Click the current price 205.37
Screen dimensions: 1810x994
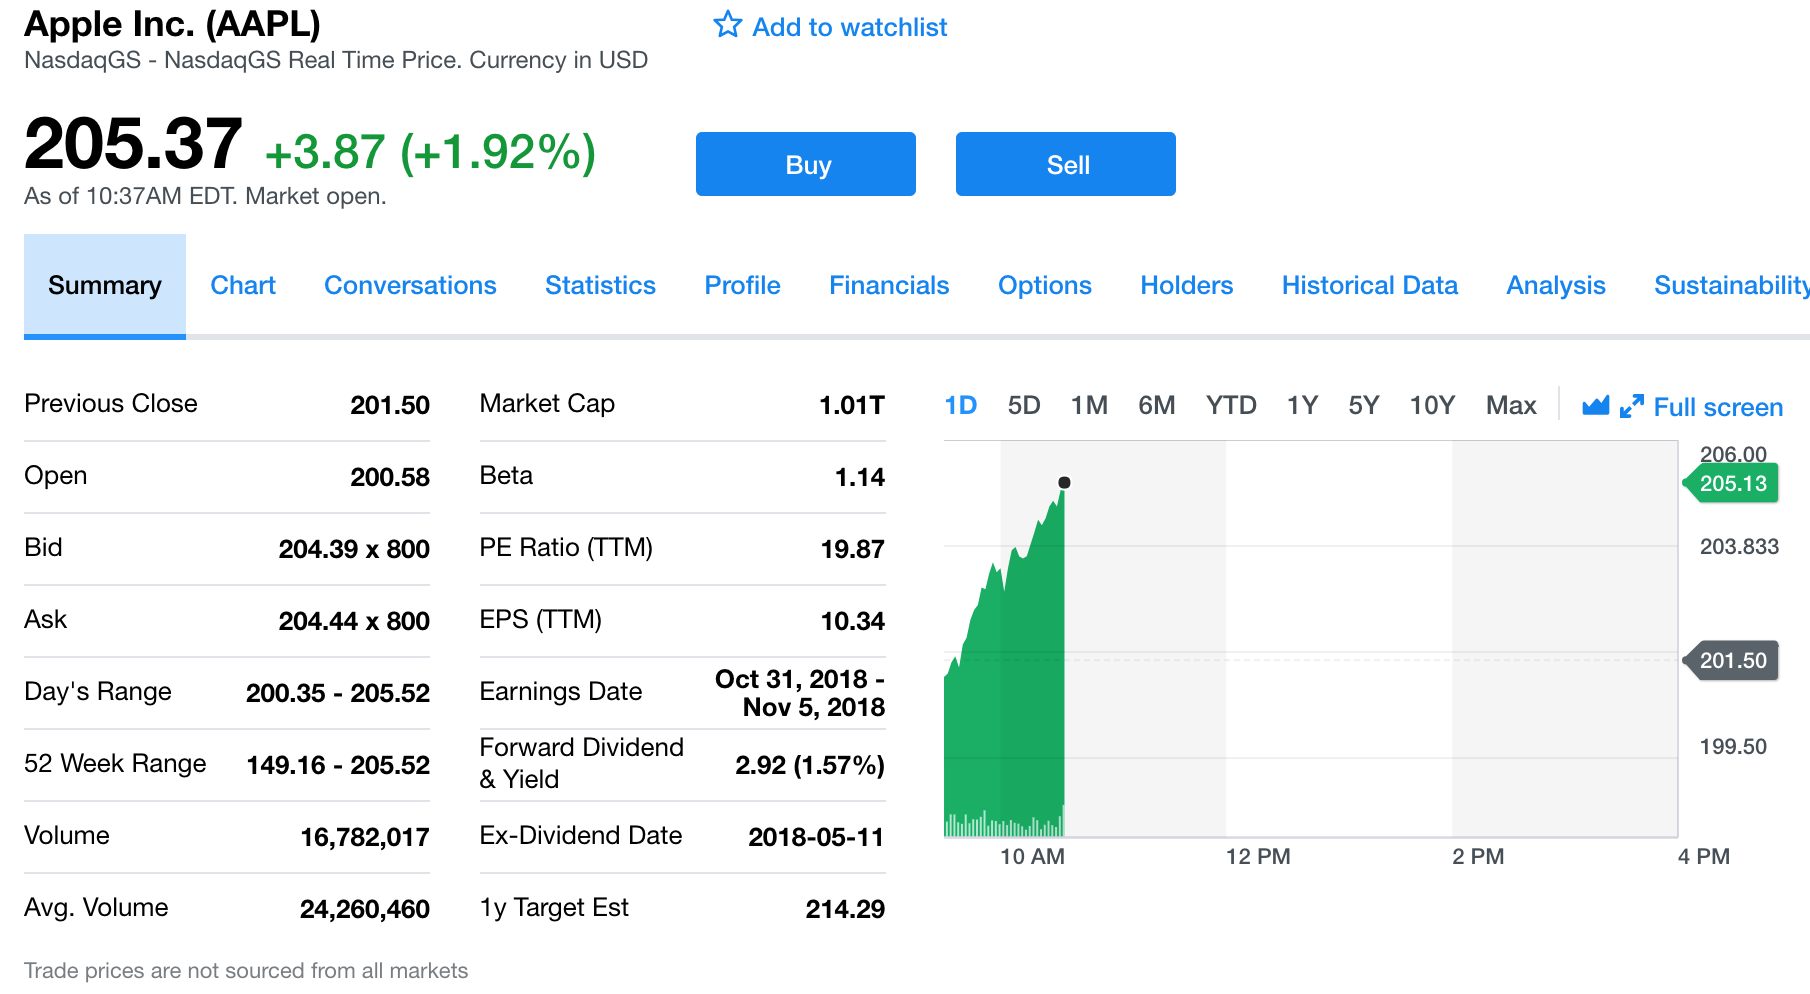pyautogui.click(x=133, y=144)
